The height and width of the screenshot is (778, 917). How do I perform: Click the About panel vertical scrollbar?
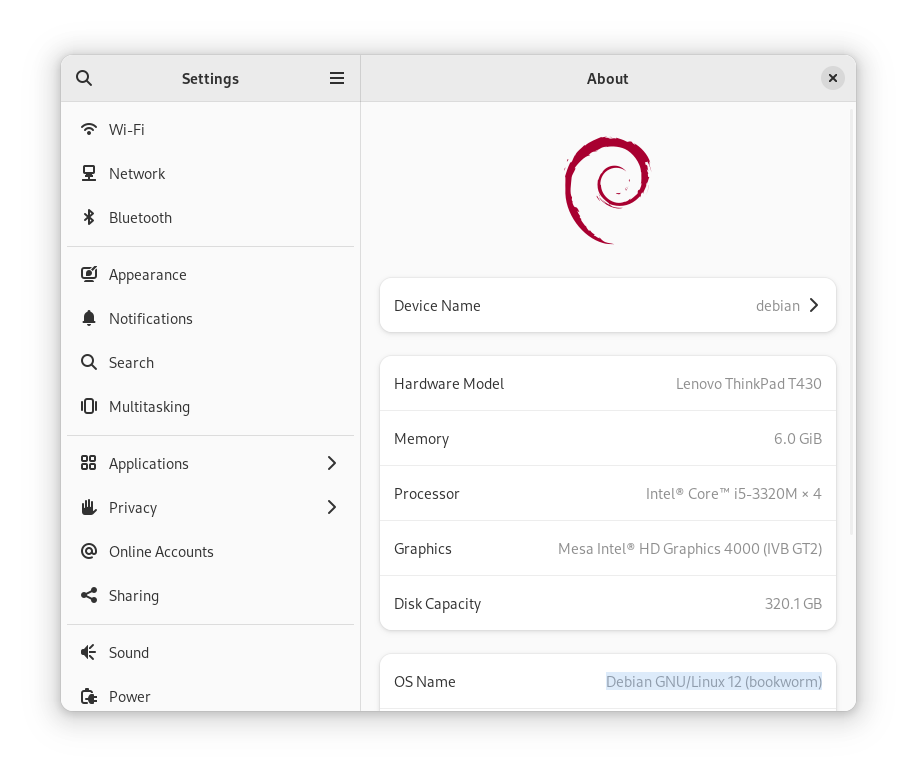click(x=852, y=322)
